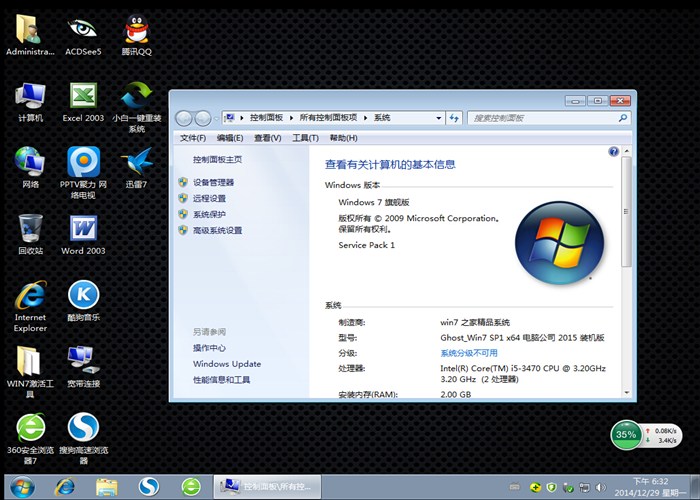Expand the arrow after 控制面板 breadcrumb
700x500 pixels.
click(291, 118)
